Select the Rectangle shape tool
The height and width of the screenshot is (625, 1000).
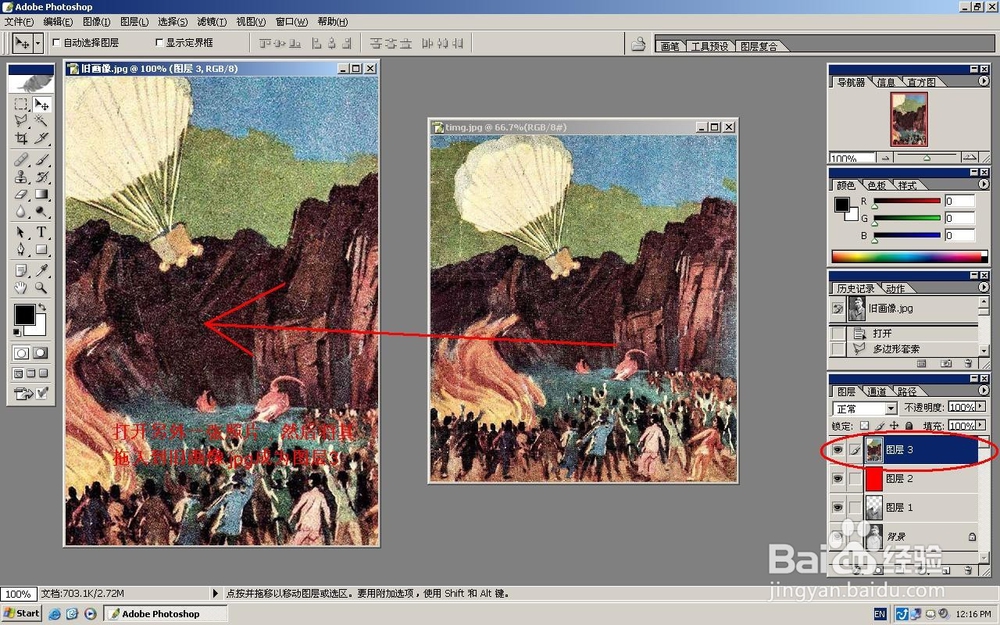click(41, 249)
